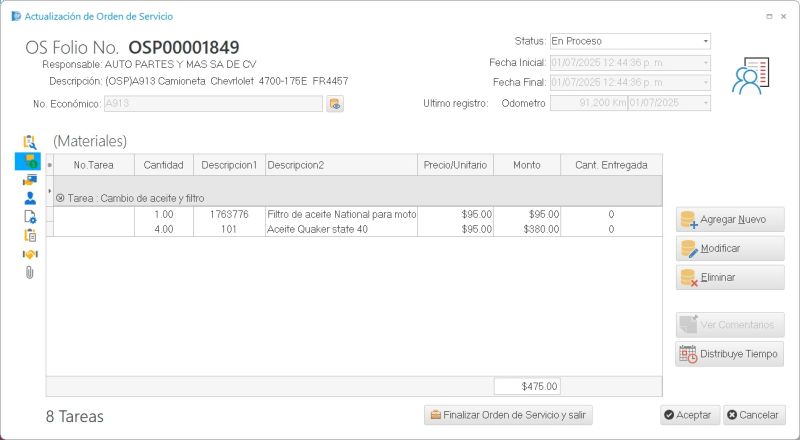Image resolution: width=800 pixels, height=440 pixels.
Task: Click the users document icon at top right
Action: click(751, 76)
